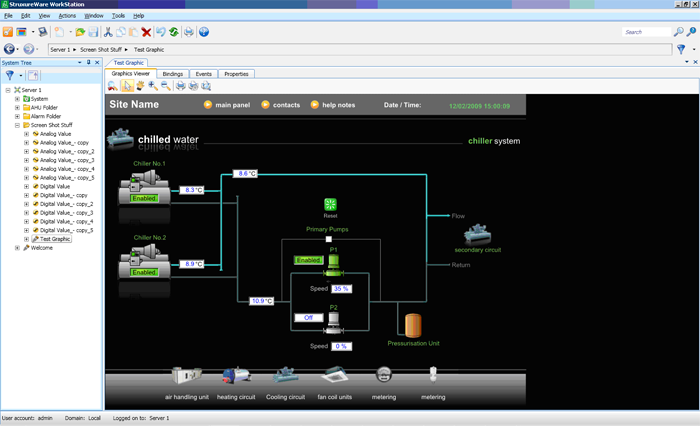Open the Actions menu
The height and width of the screenshot is (426, 700).
[x=67, y=16]
